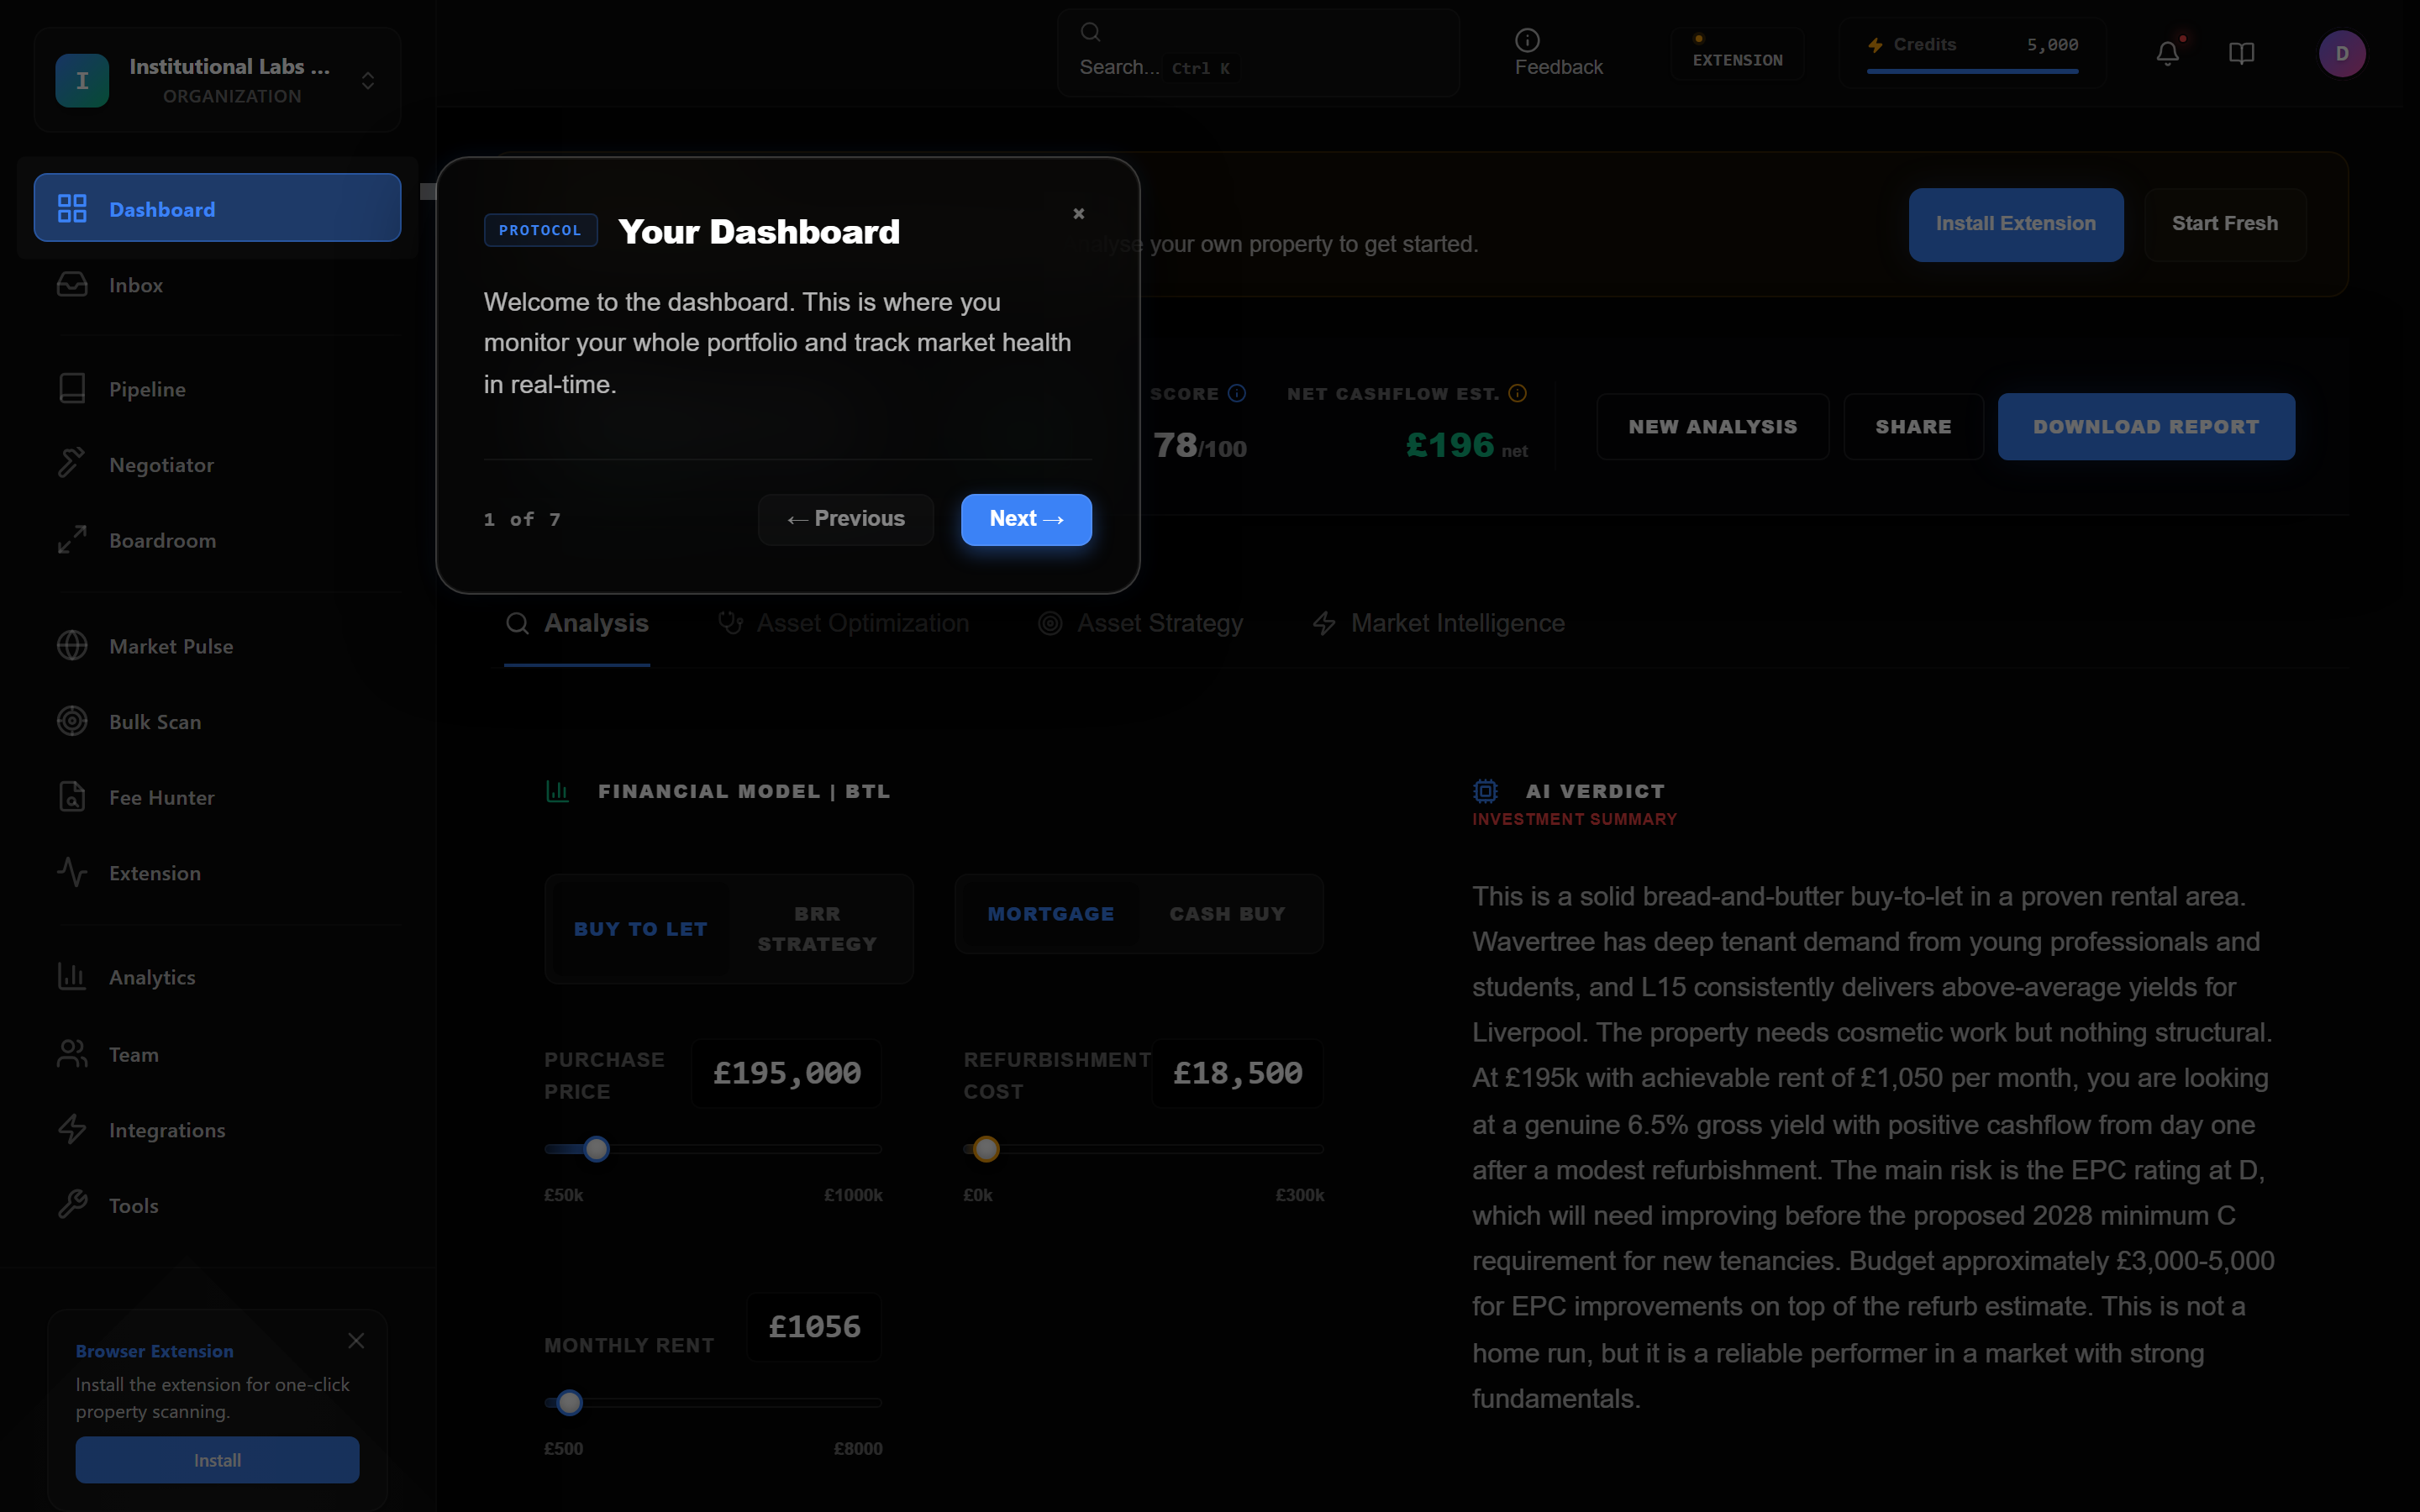Click Install in Browser Extension card
2420x1512 pixels.
click(217, 1460)
